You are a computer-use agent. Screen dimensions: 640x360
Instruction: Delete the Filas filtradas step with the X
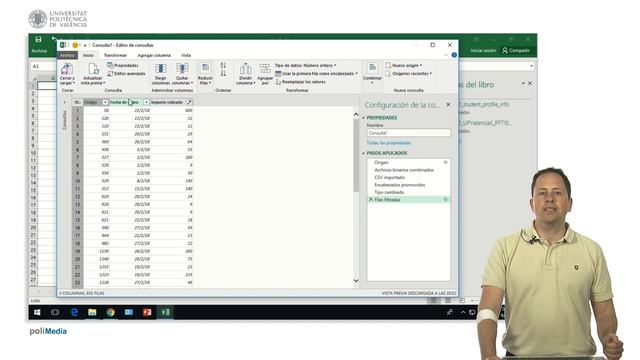371,200
